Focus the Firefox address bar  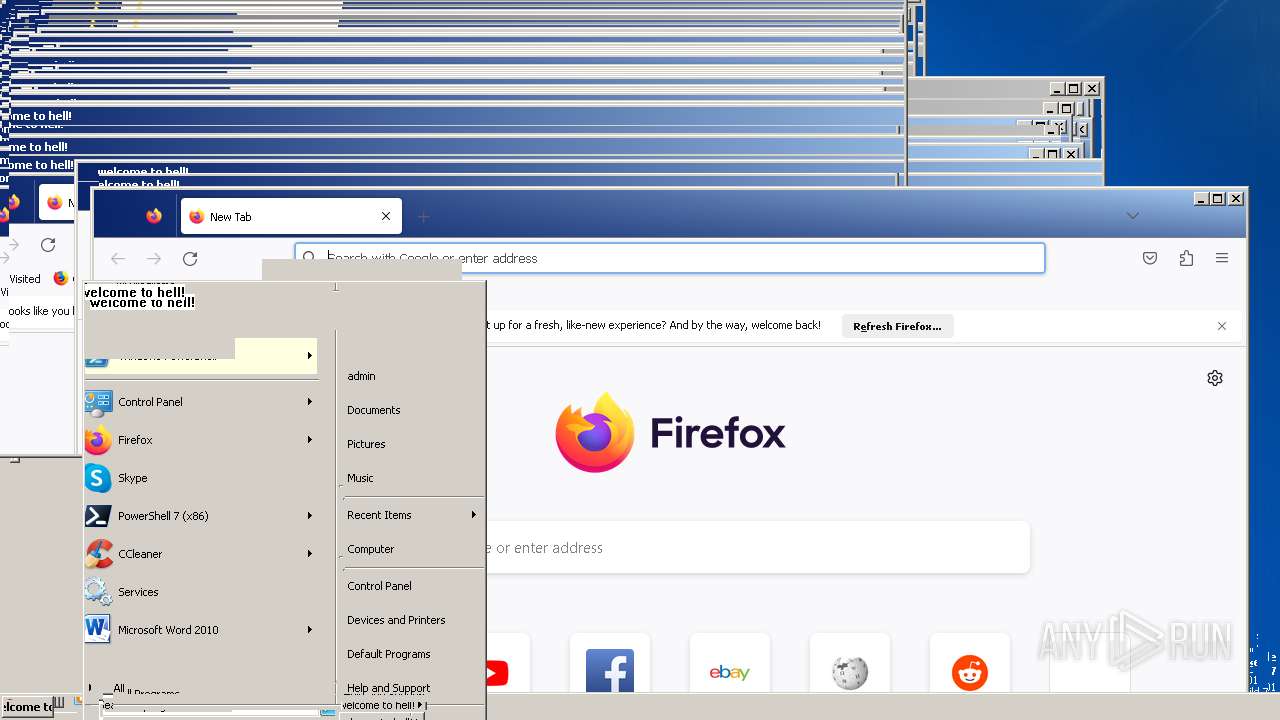tap(670, 258)
